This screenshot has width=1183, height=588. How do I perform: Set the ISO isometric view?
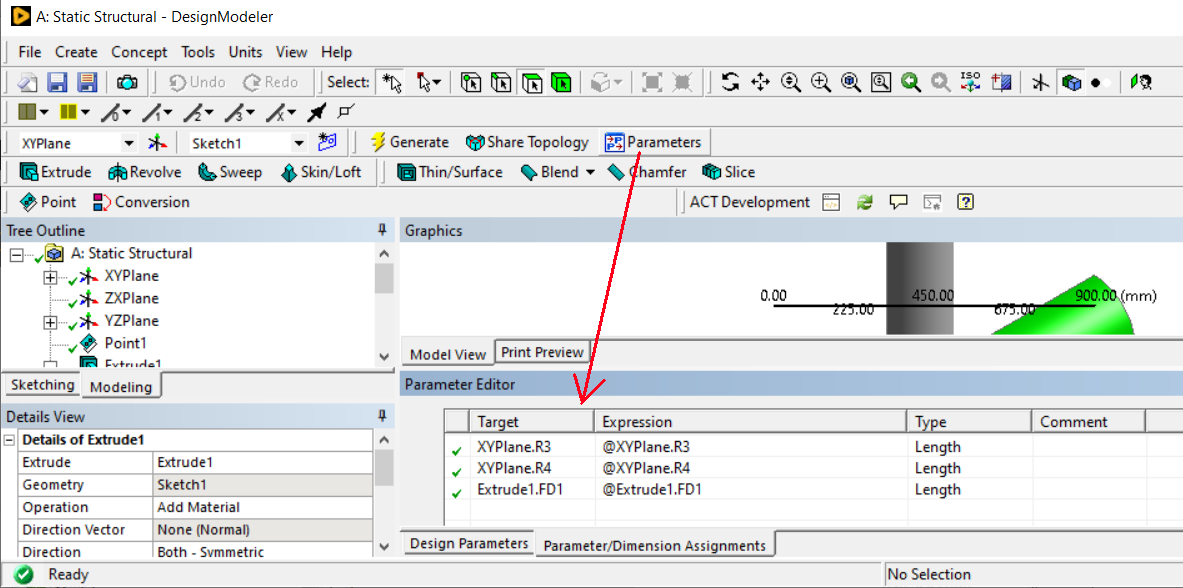[971, 82]
